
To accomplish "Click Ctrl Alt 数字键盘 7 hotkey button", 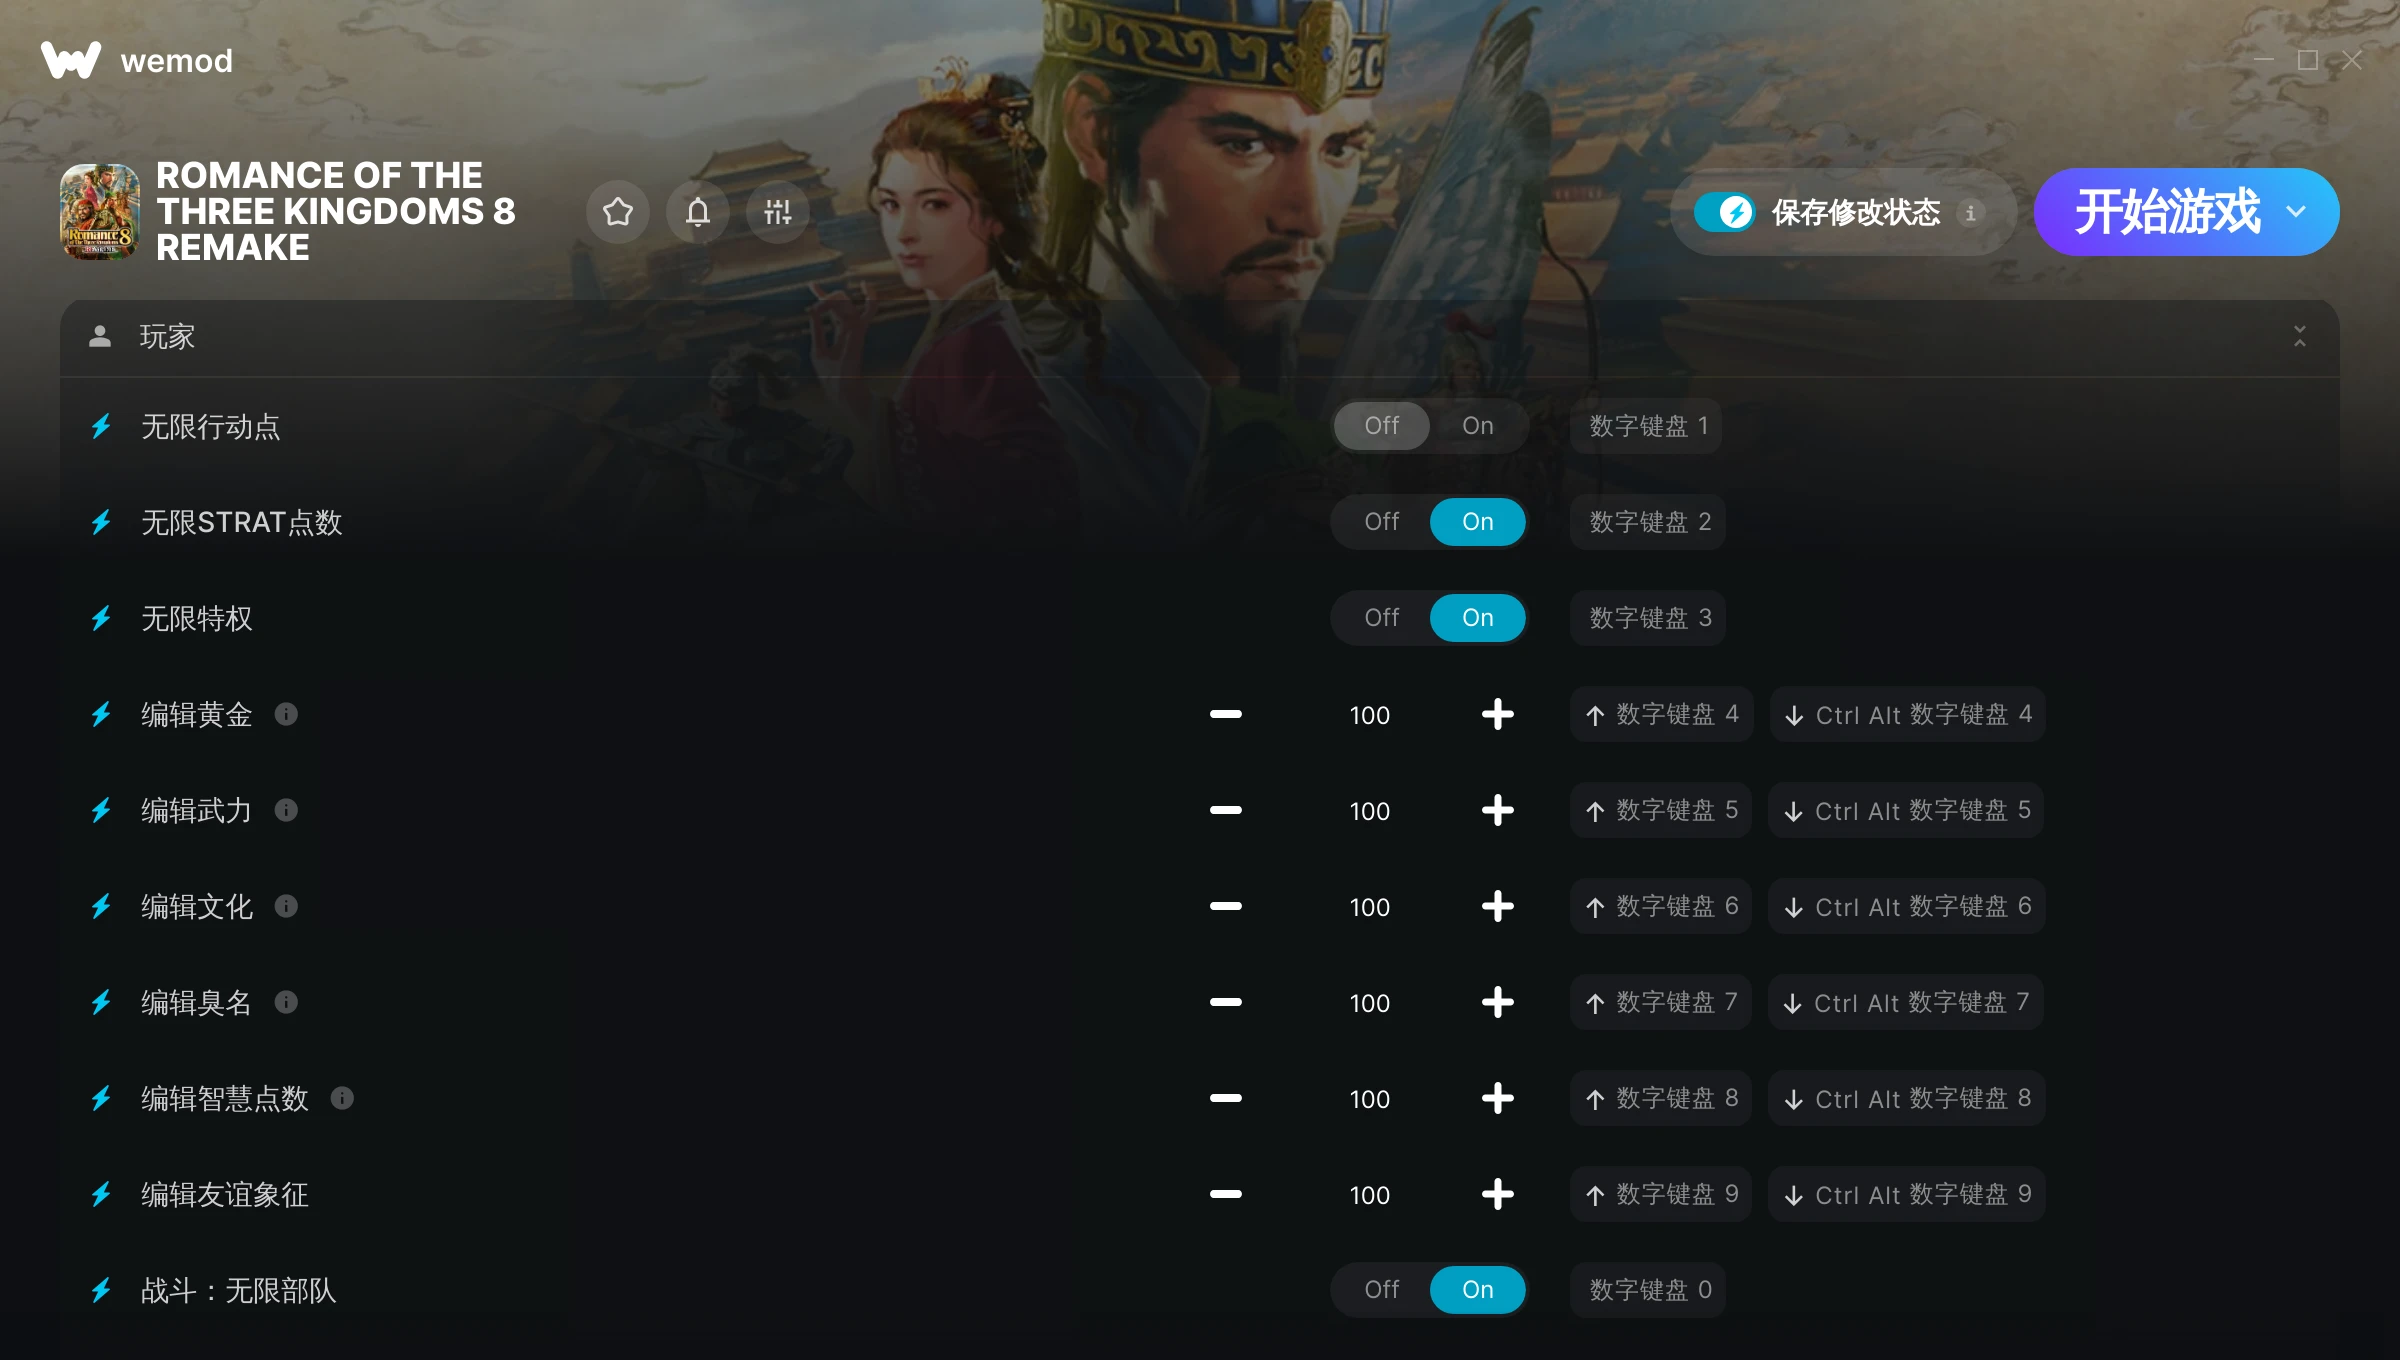I will click(1907, 1002).
